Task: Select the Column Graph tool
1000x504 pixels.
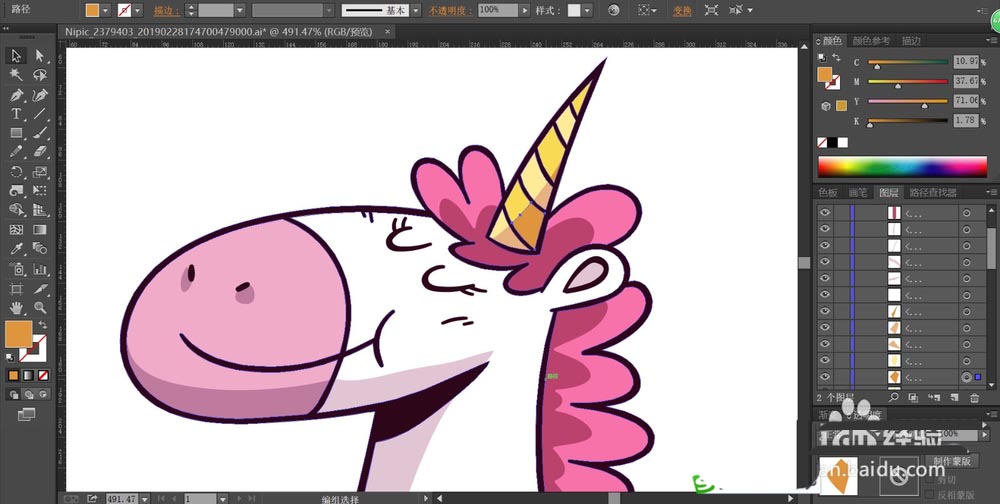Action: click(x=40, y=269)
